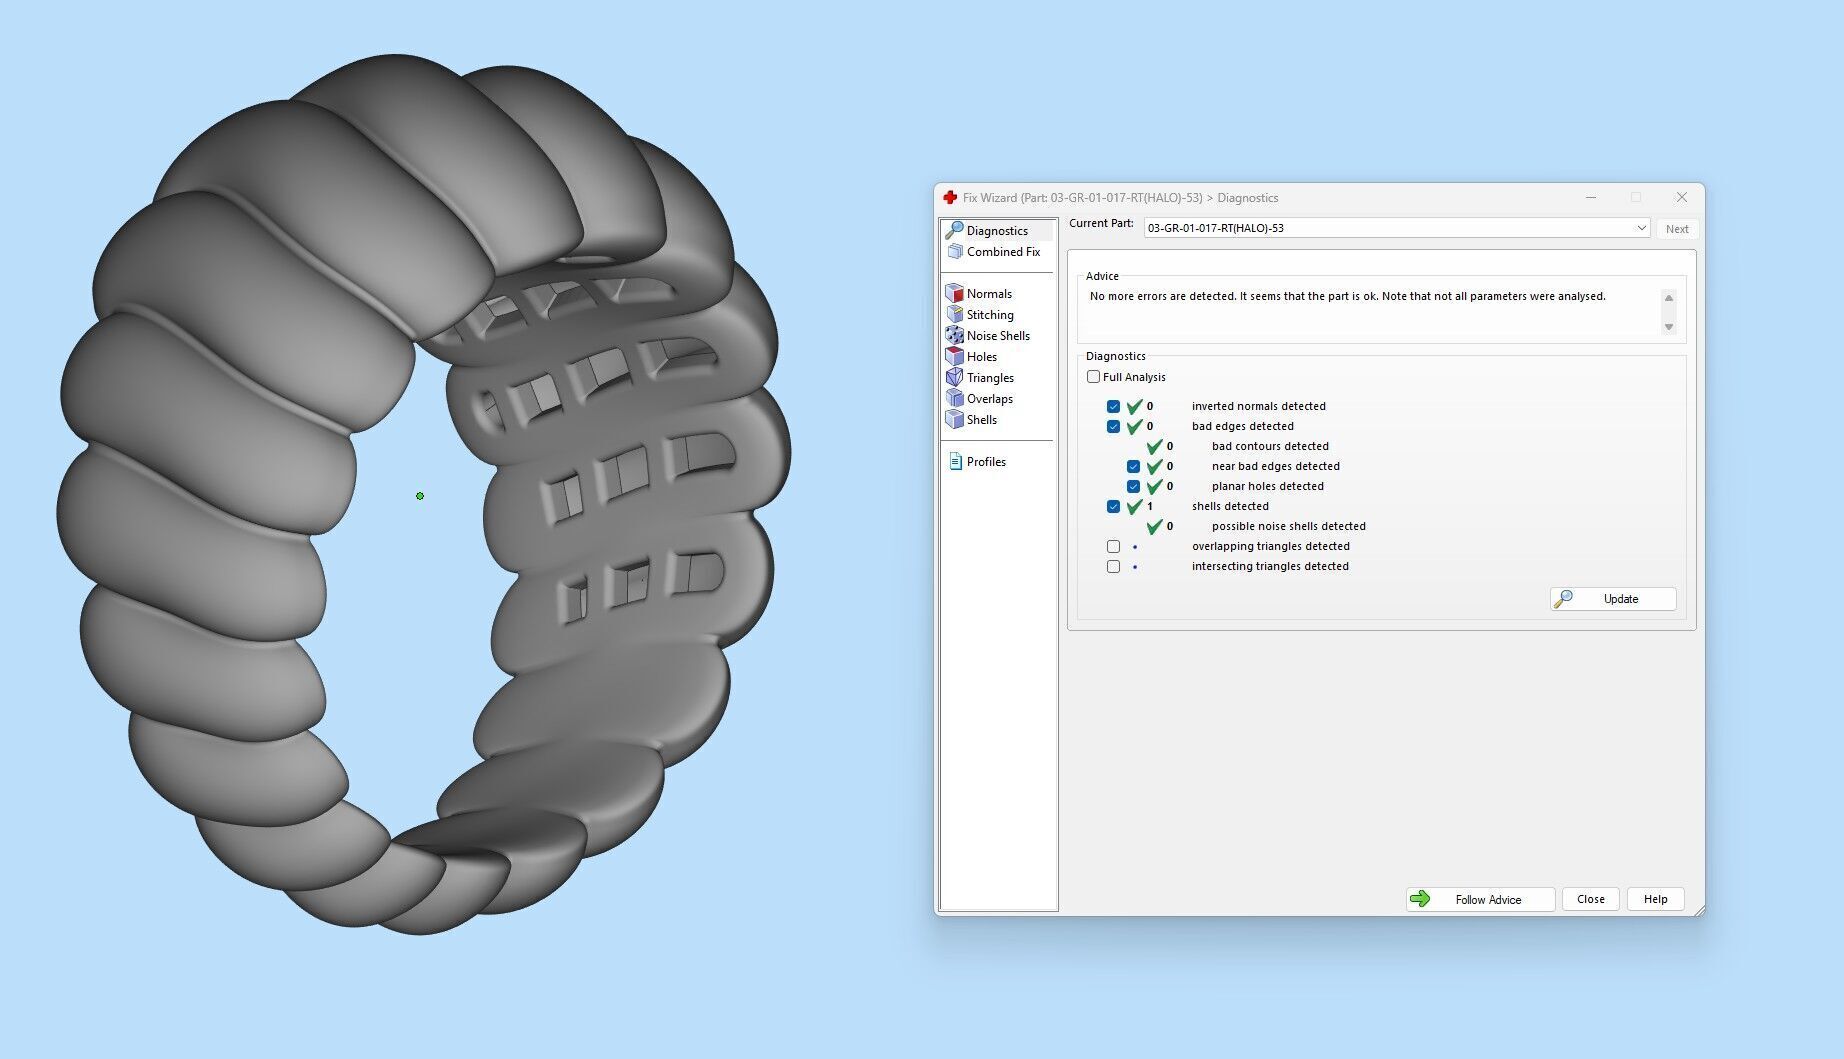Minimize the Fix Wizard window
The height and width of the screenshot is (1059, 1844).
click(1591, 198)
